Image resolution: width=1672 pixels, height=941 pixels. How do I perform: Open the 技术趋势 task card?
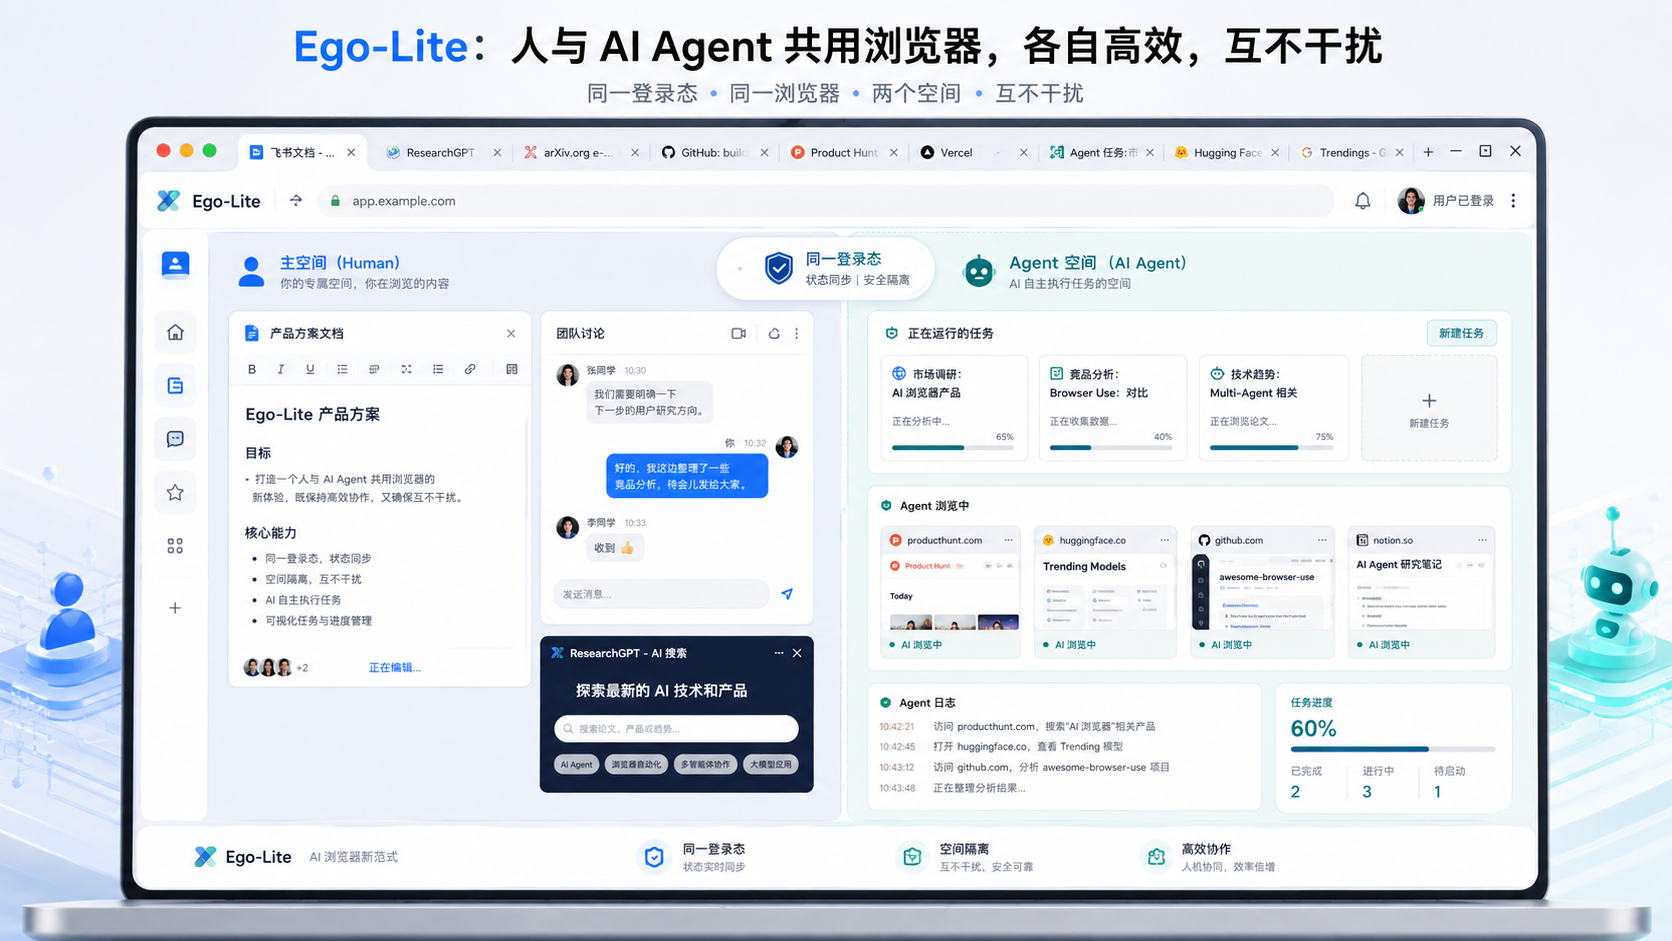point(1273,408)
